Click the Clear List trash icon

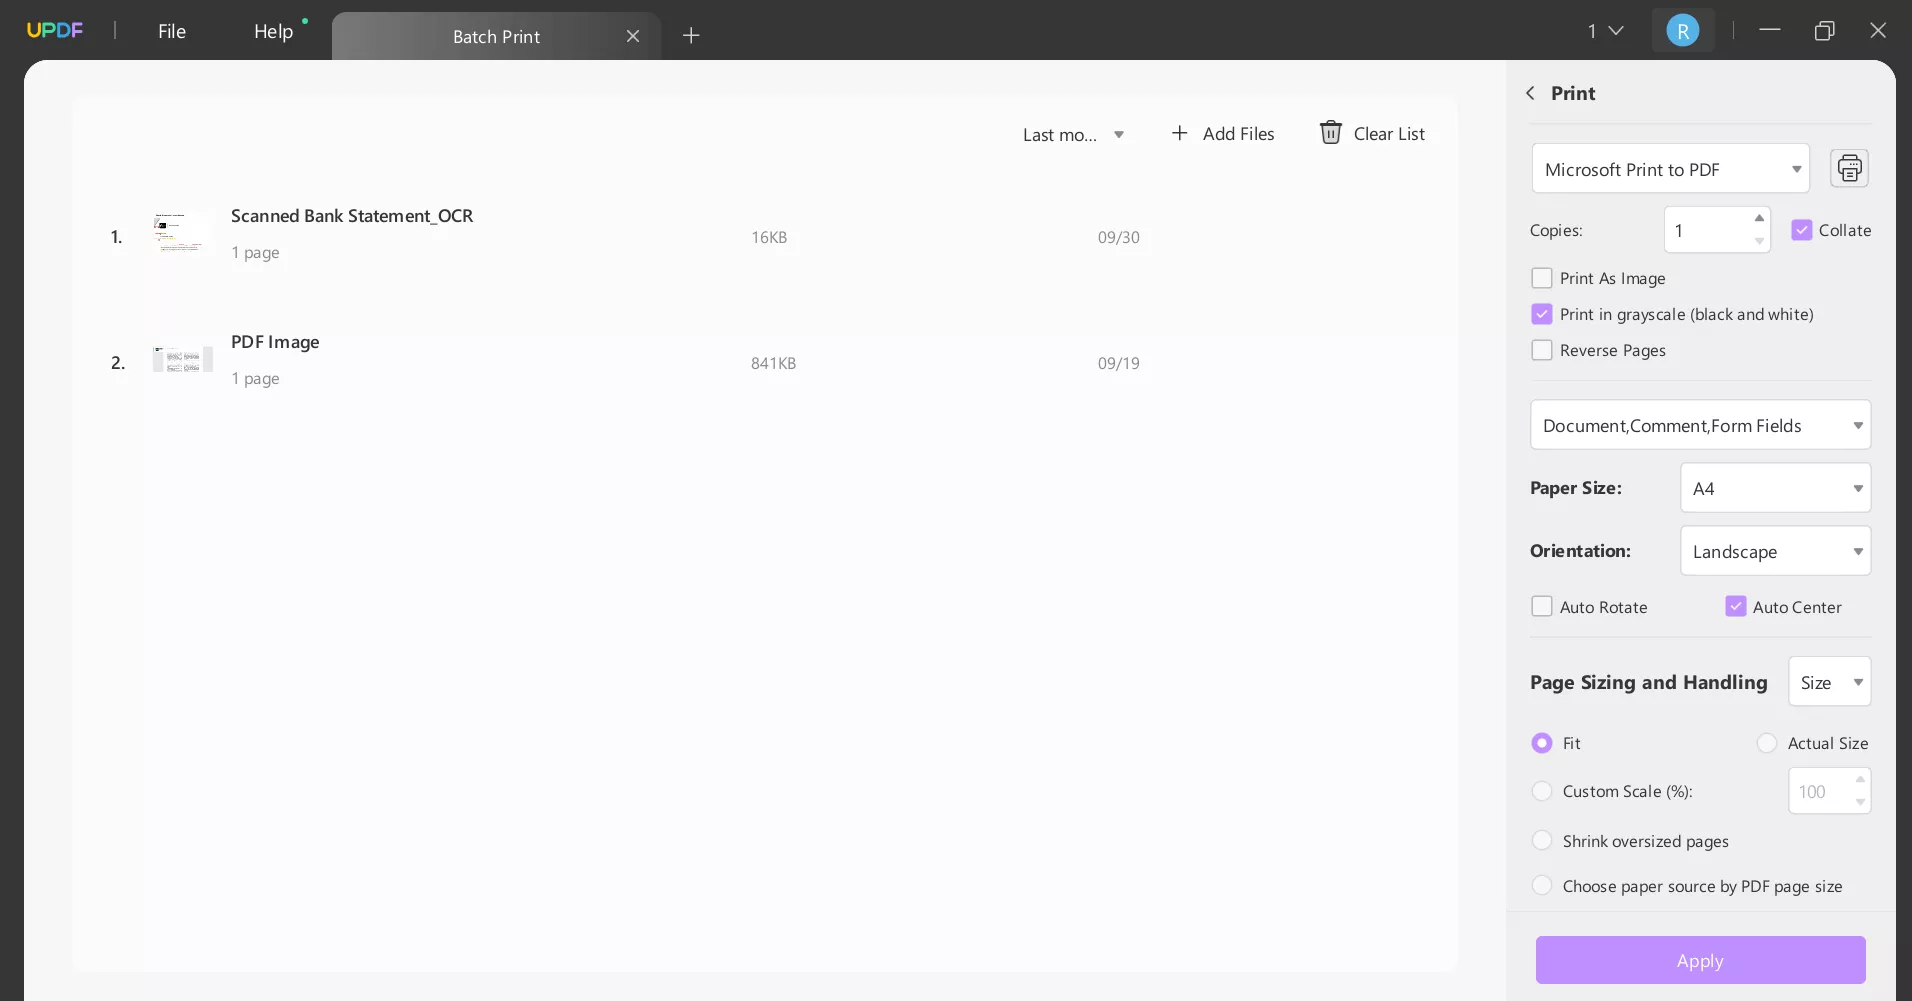(1330, 133)
